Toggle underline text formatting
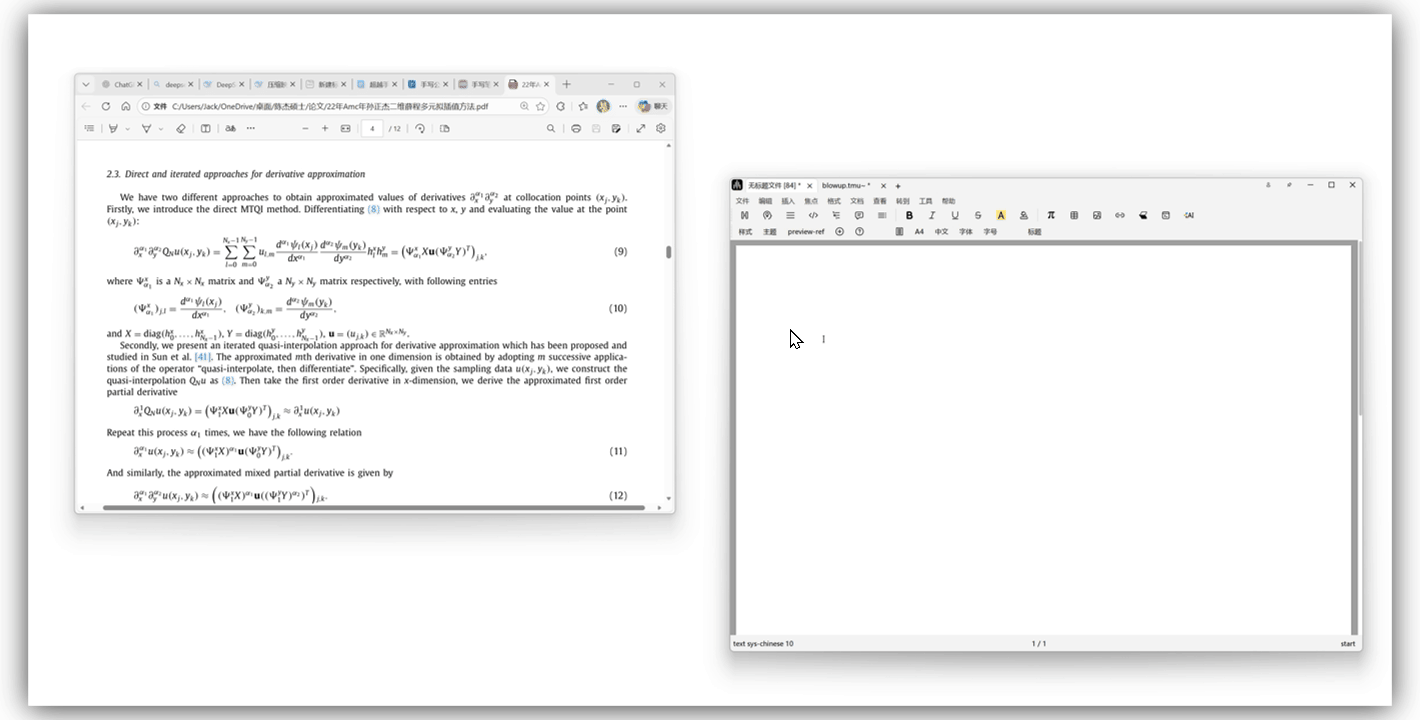 point(955,215)
